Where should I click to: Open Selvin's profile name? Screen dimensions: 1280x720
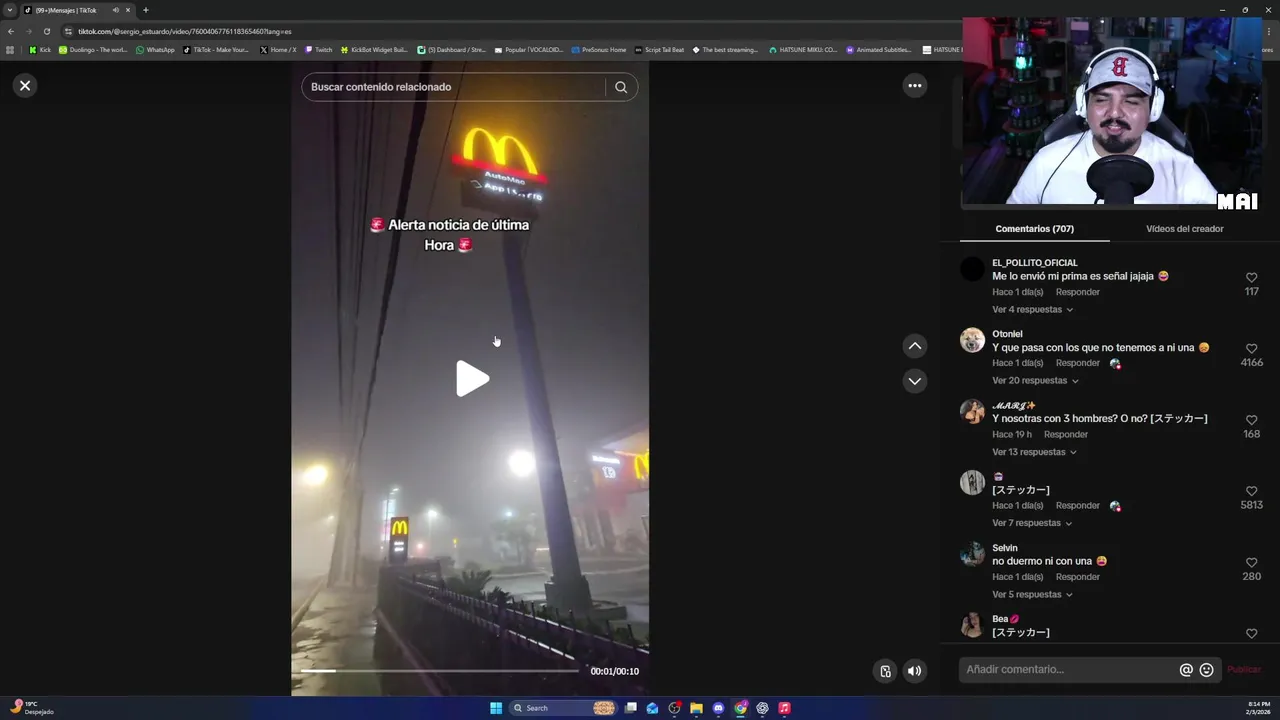tap(1004, 548)
